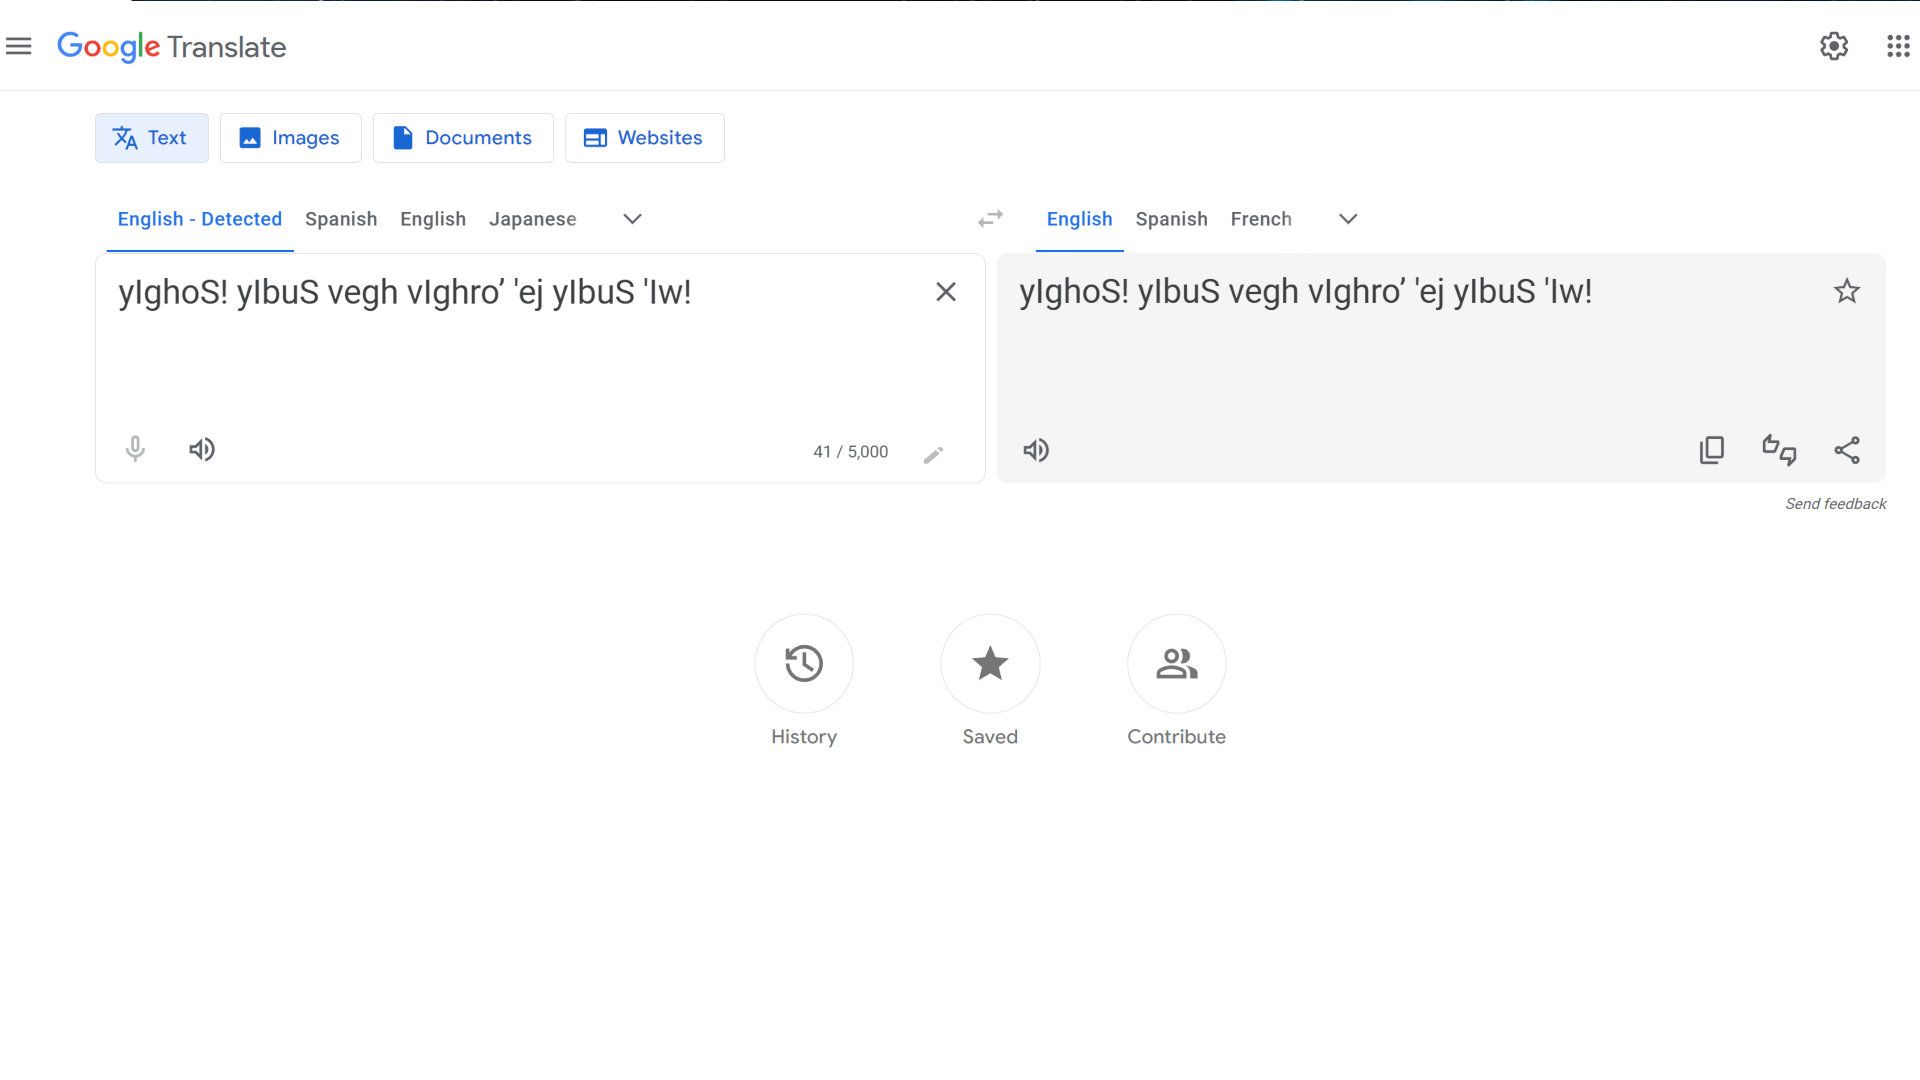This screenshot has width=1920, height=1080.
Task: Copy the translation to clipboard
Action: click(x=1713, y=450)
